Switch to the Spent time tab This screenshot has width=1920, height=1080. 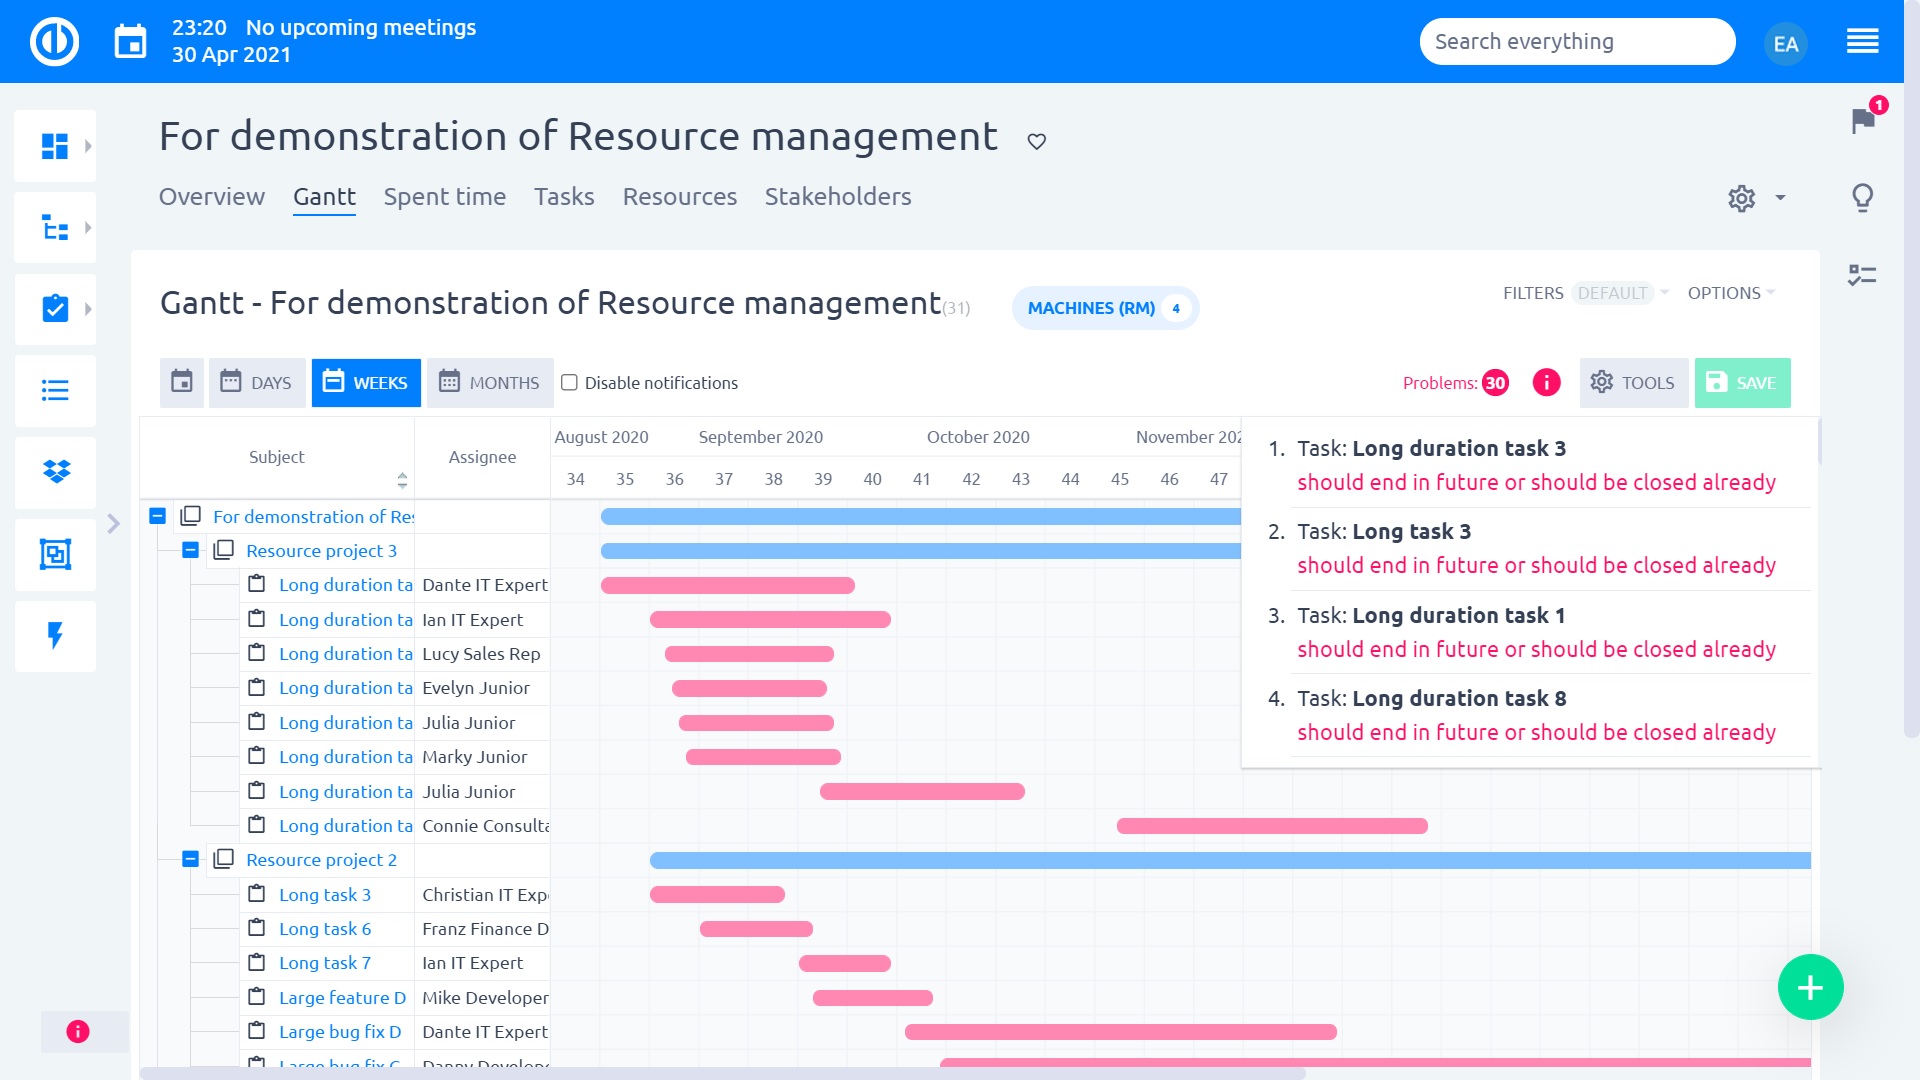tap(445, 197)
